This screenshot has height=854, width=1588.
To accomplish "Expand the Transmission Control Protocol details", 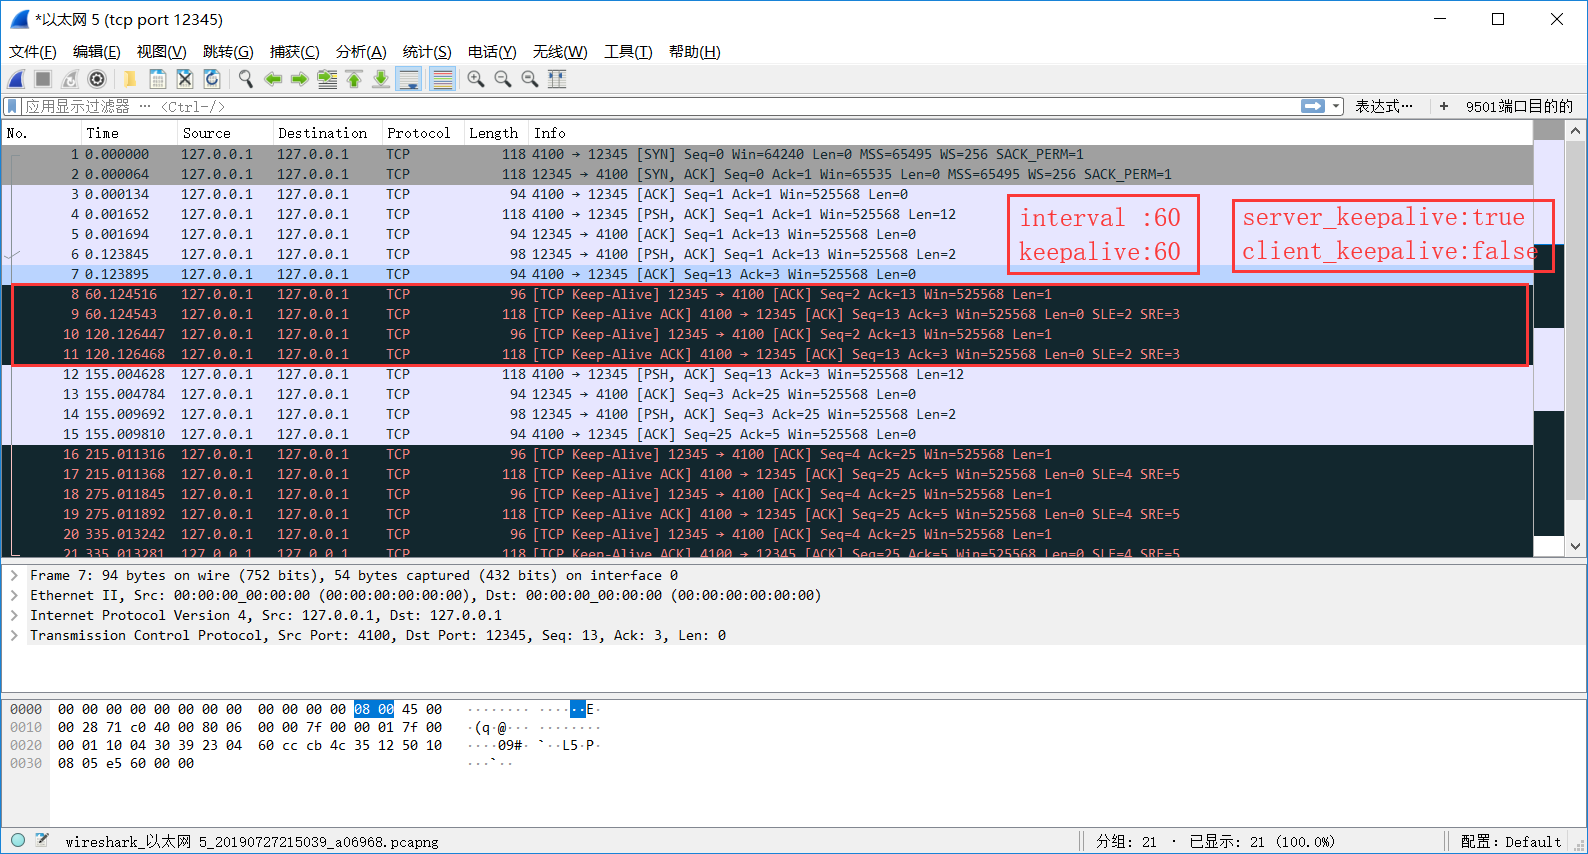I will 14,635.
